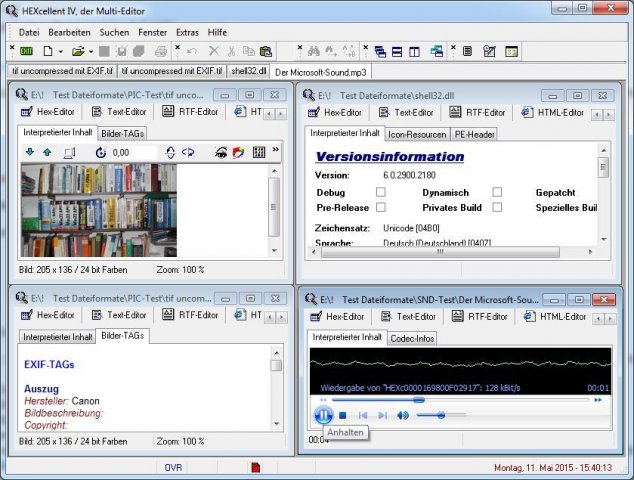Mute the media player sound

tap(402, 415)
